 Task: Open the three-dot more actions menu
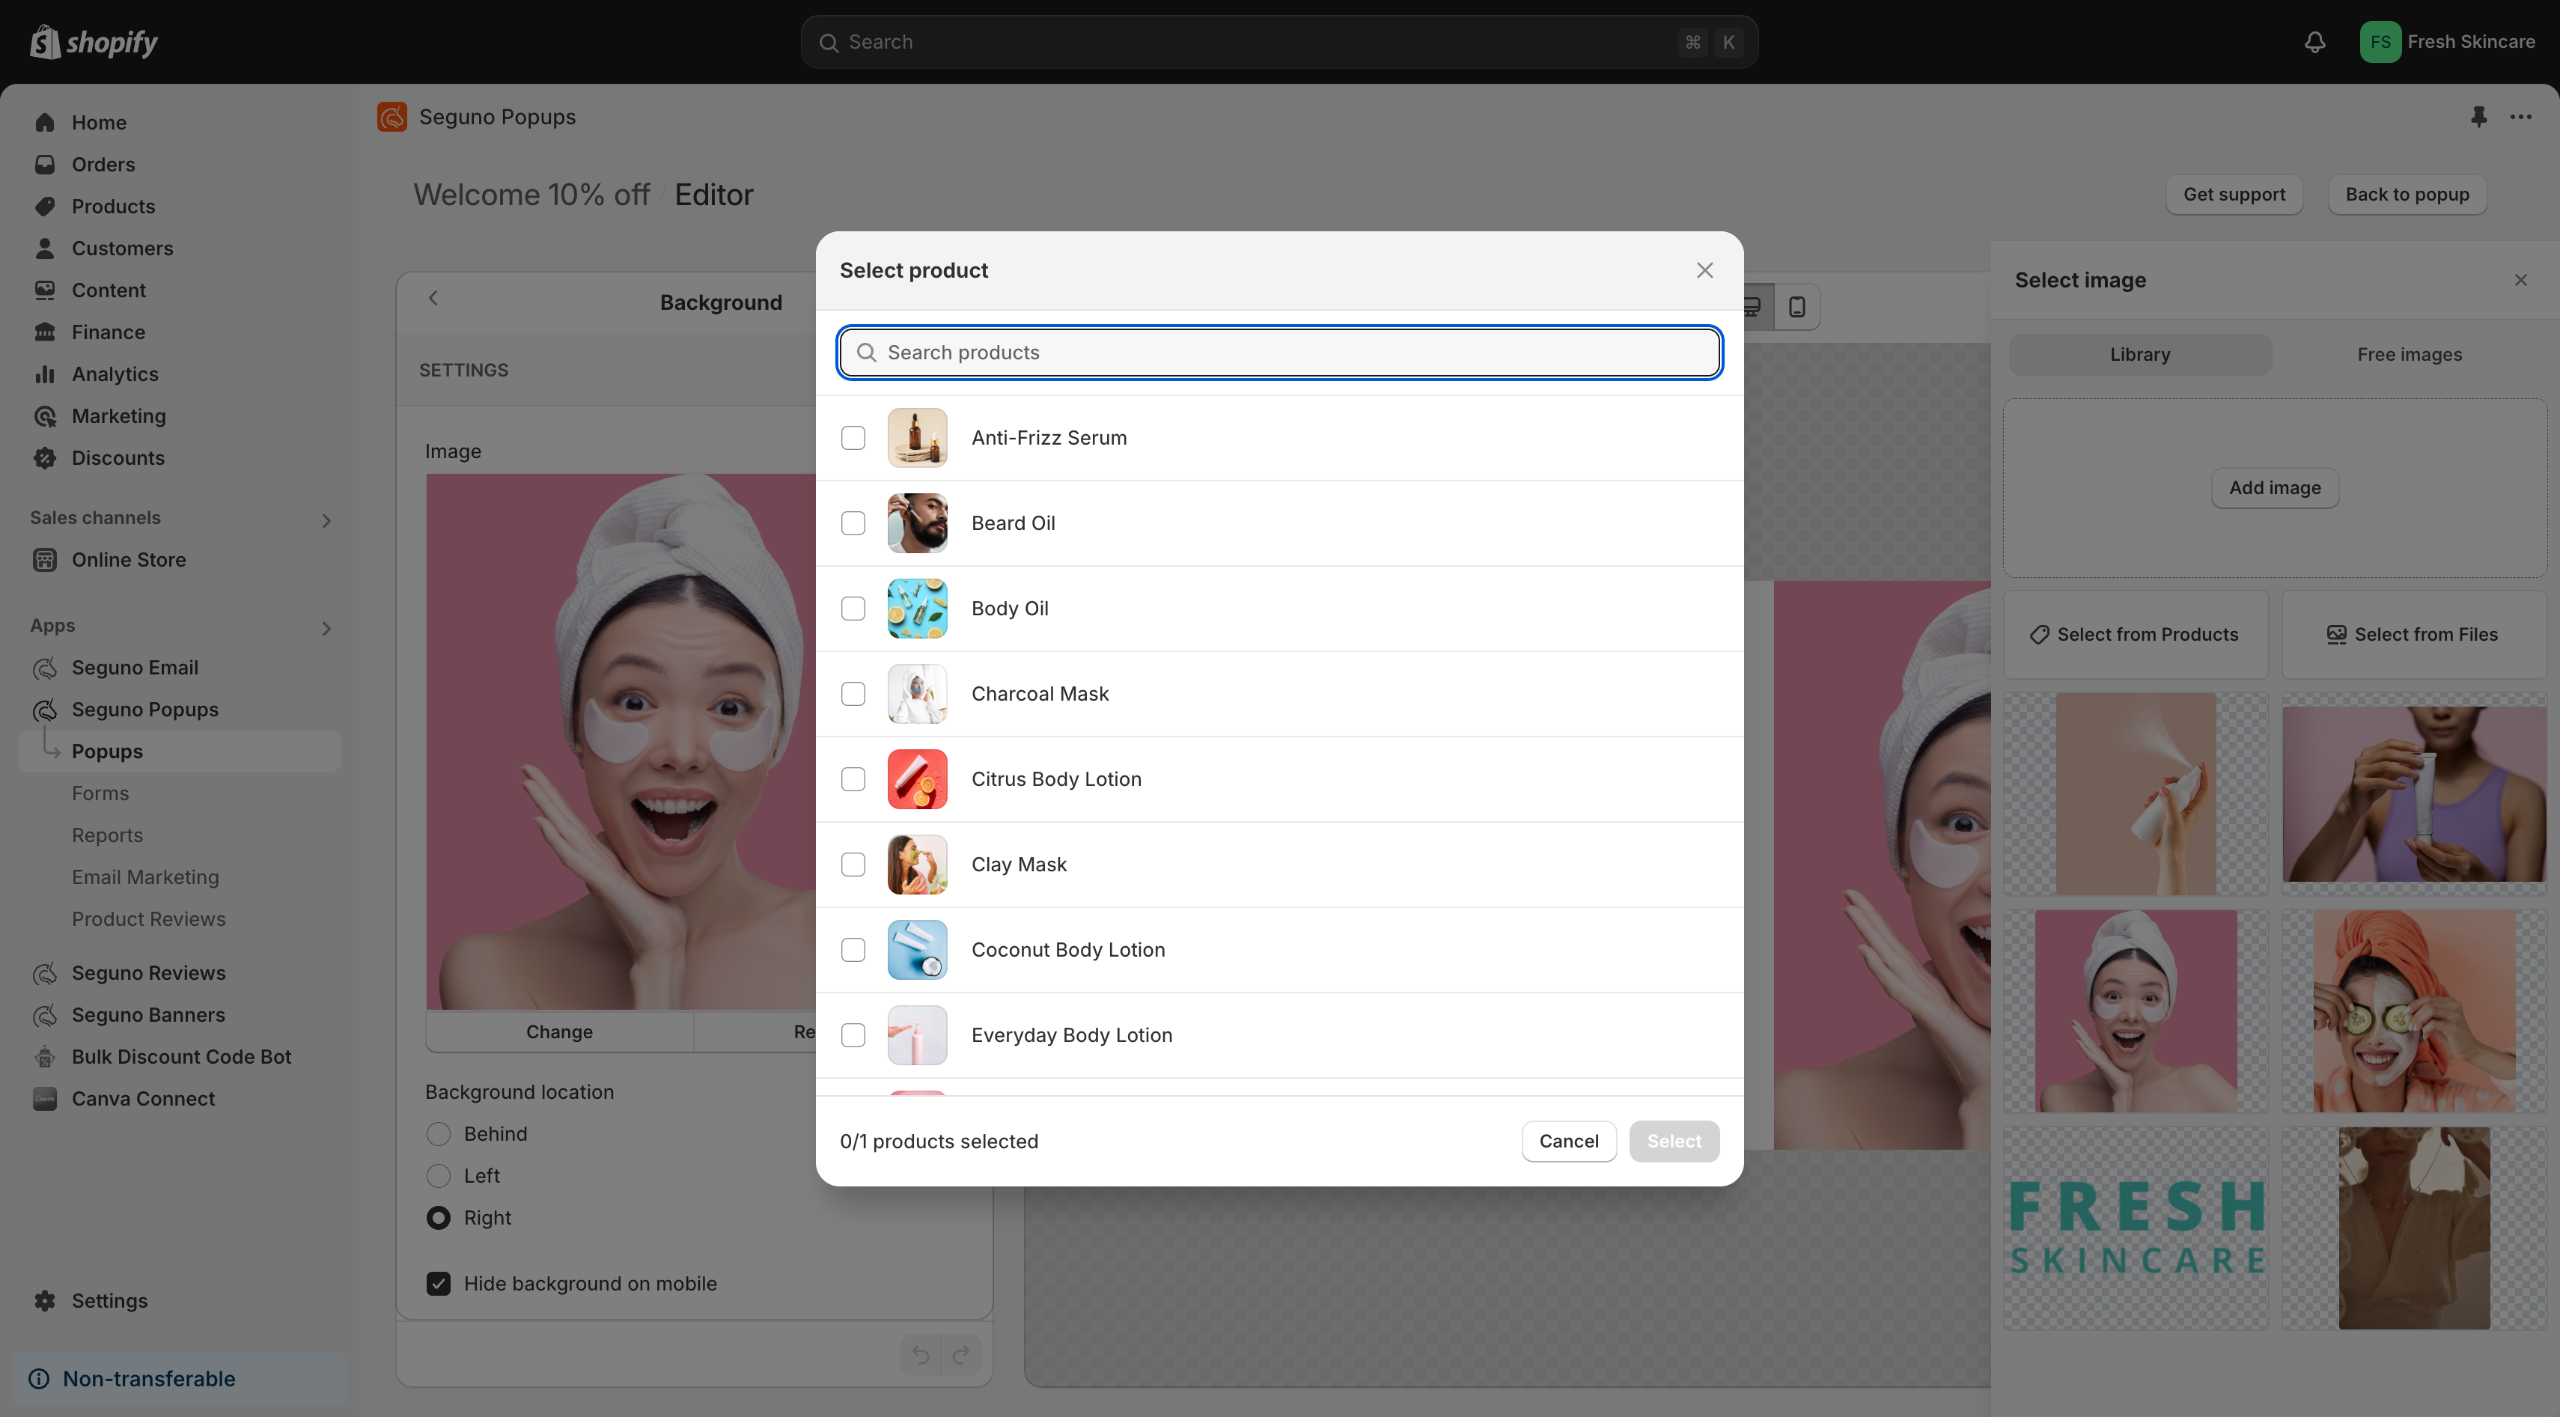[2521, 117]
